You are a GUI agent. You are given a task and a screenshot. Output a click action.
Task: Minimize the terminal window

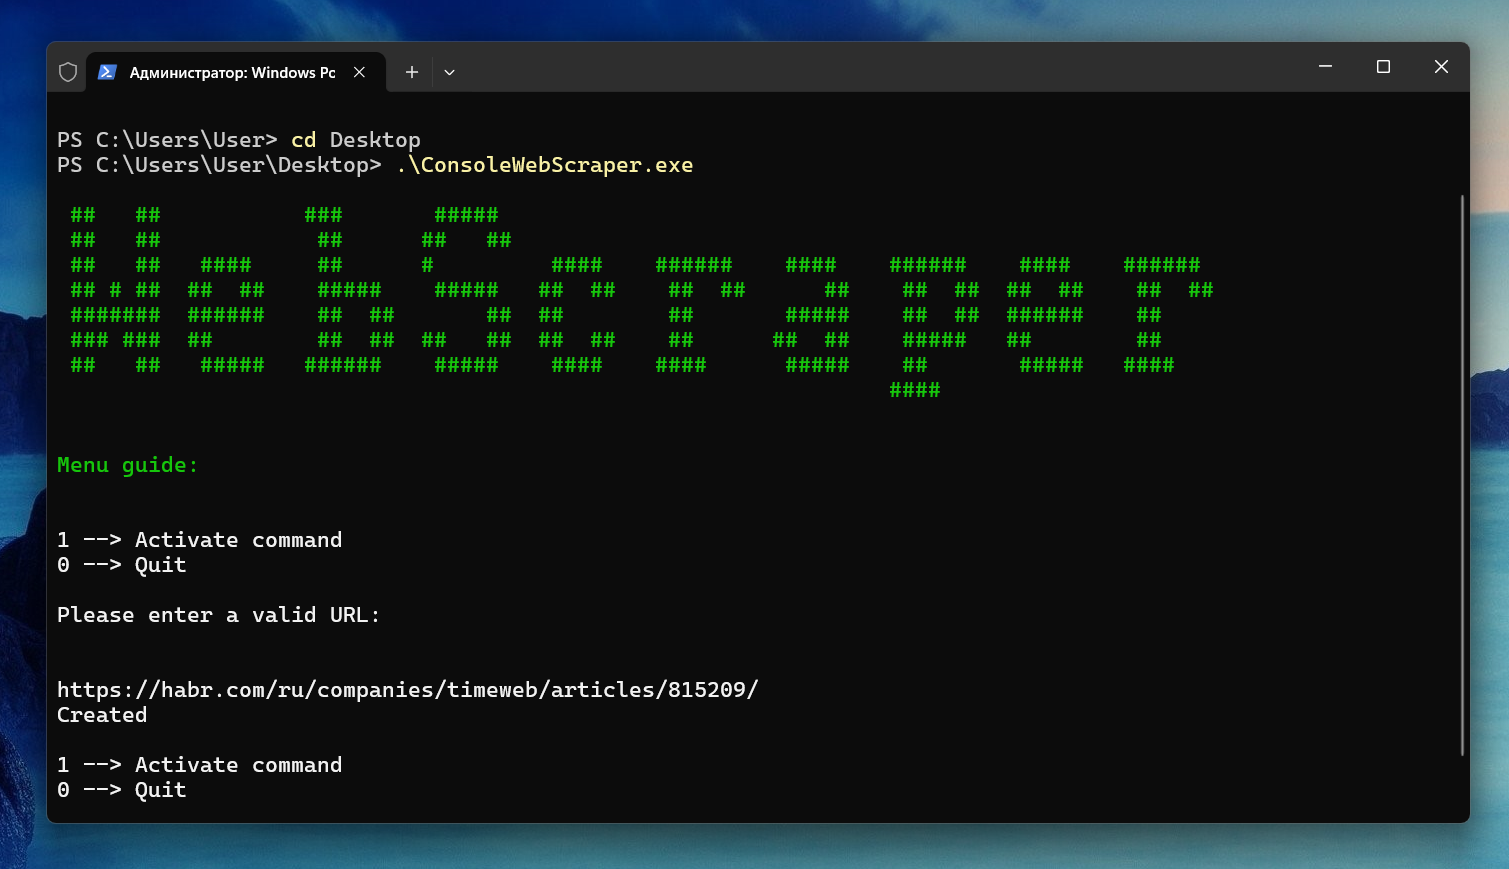(x=1325, y=67)
